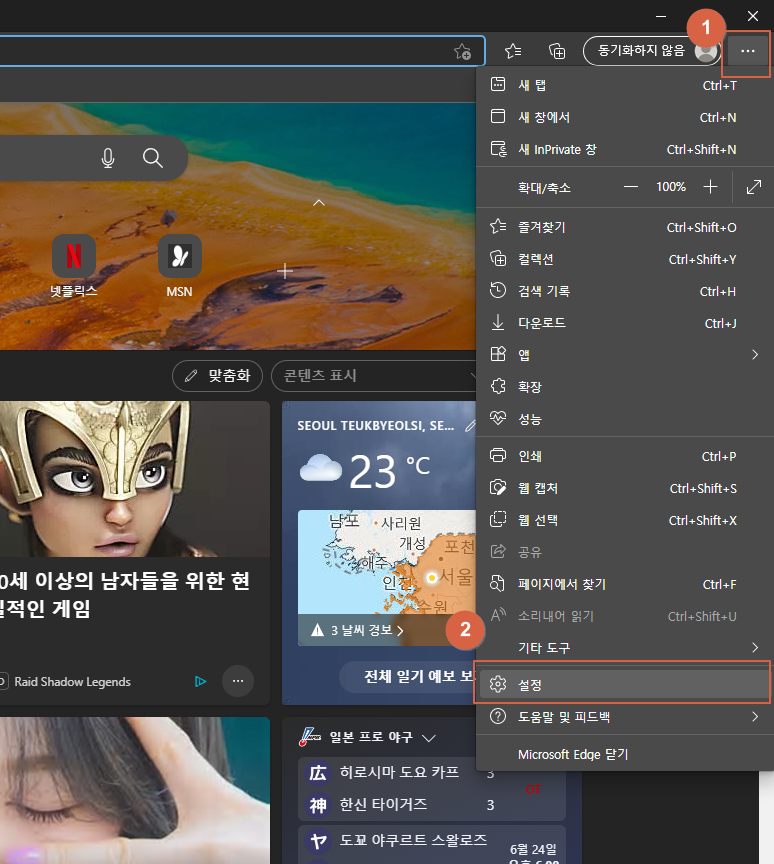Click the 히로시마 도요 카프 team row

(399, 773)
